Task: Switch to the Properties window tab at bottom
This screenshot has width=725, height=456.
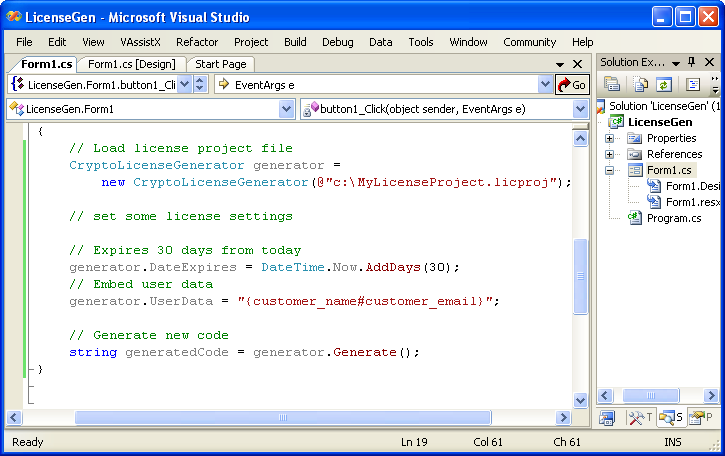Action: (x=701, y=418)
